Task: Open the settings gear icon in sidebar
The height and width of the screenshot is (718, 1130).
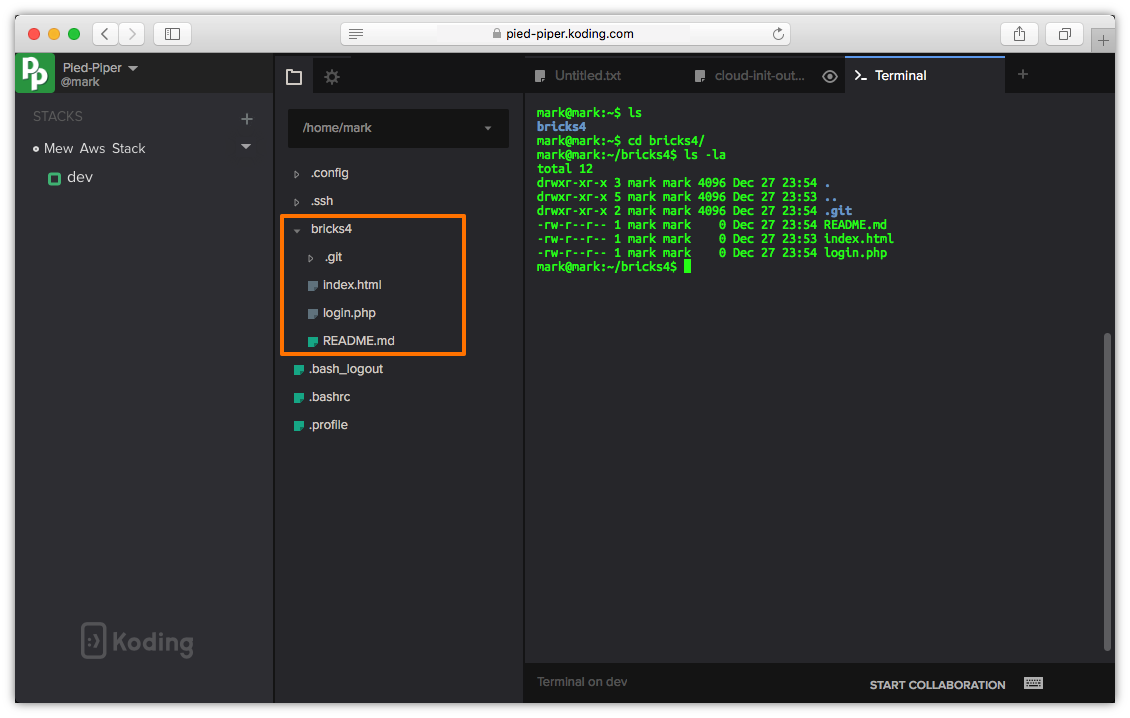Action: (x=332, y=77)
